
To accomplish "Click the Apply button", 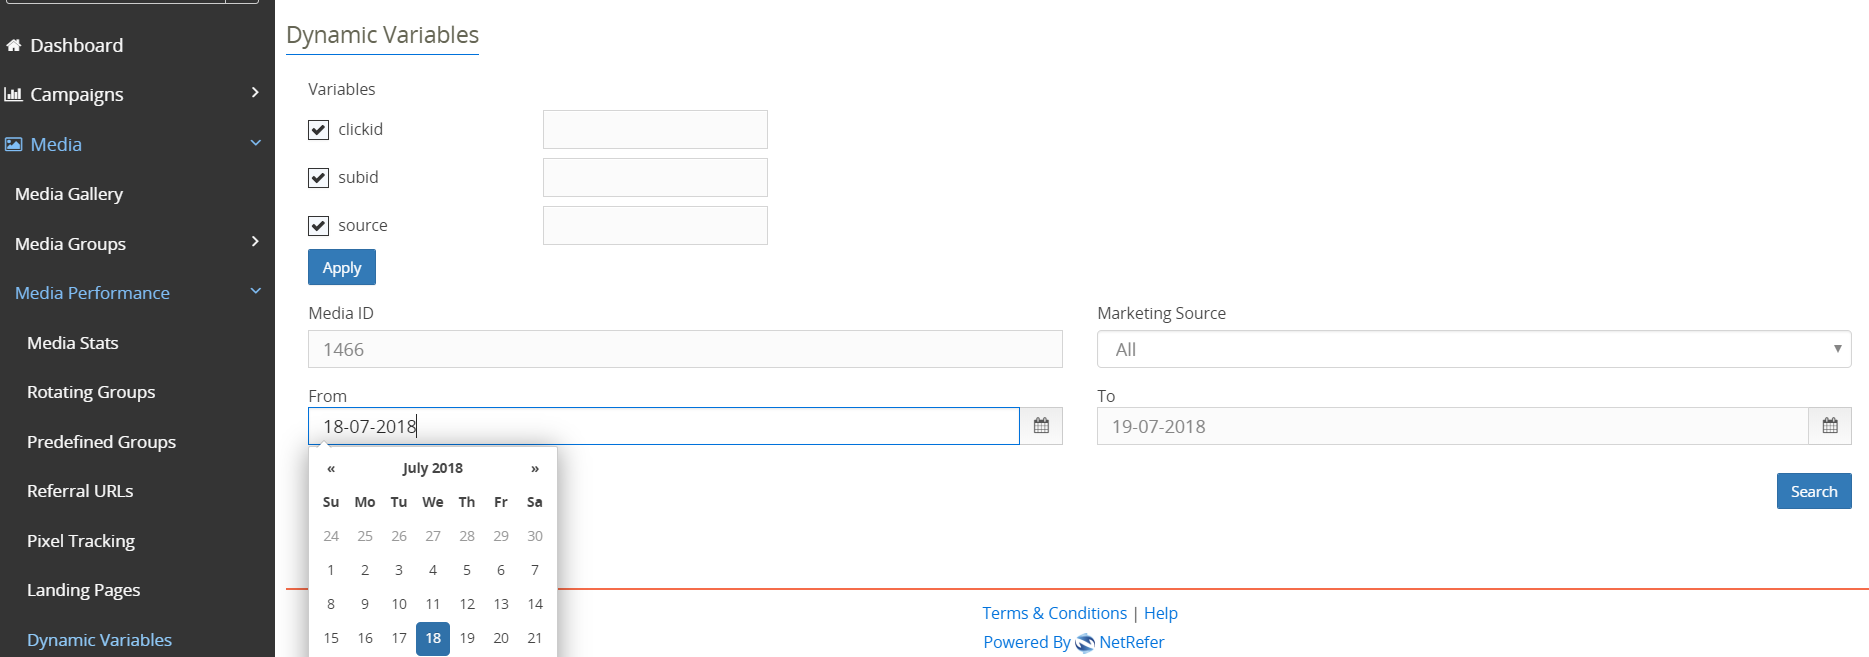I will pyautogui.click(x=342, y=268).
